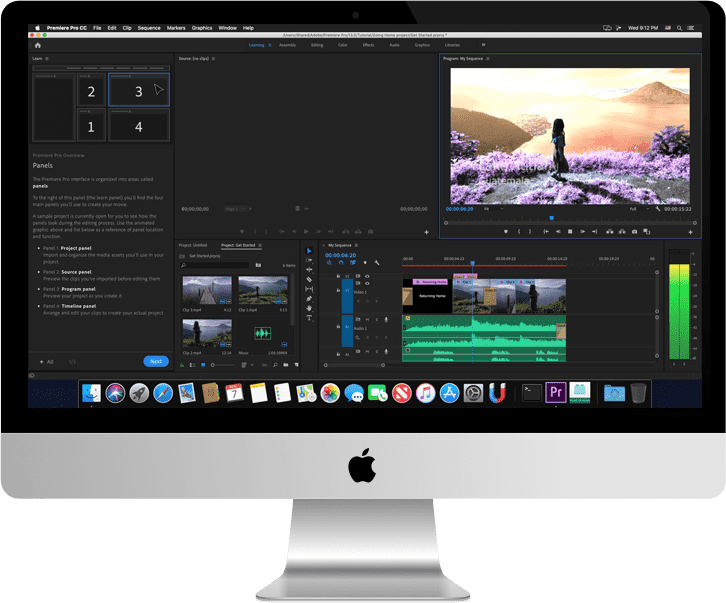Click the blue timeline timecode 00:00:06:20

pyautogui.click(x=340, y=255)
